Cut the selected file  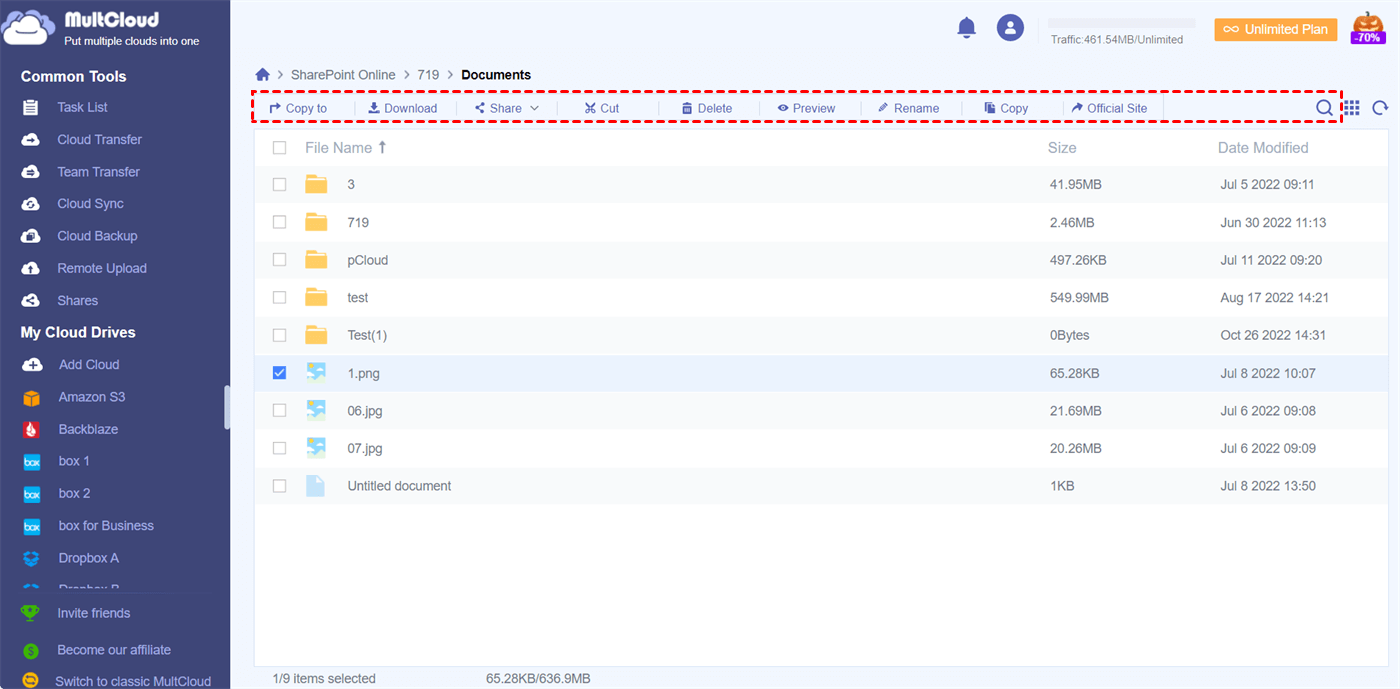point(602,108)
